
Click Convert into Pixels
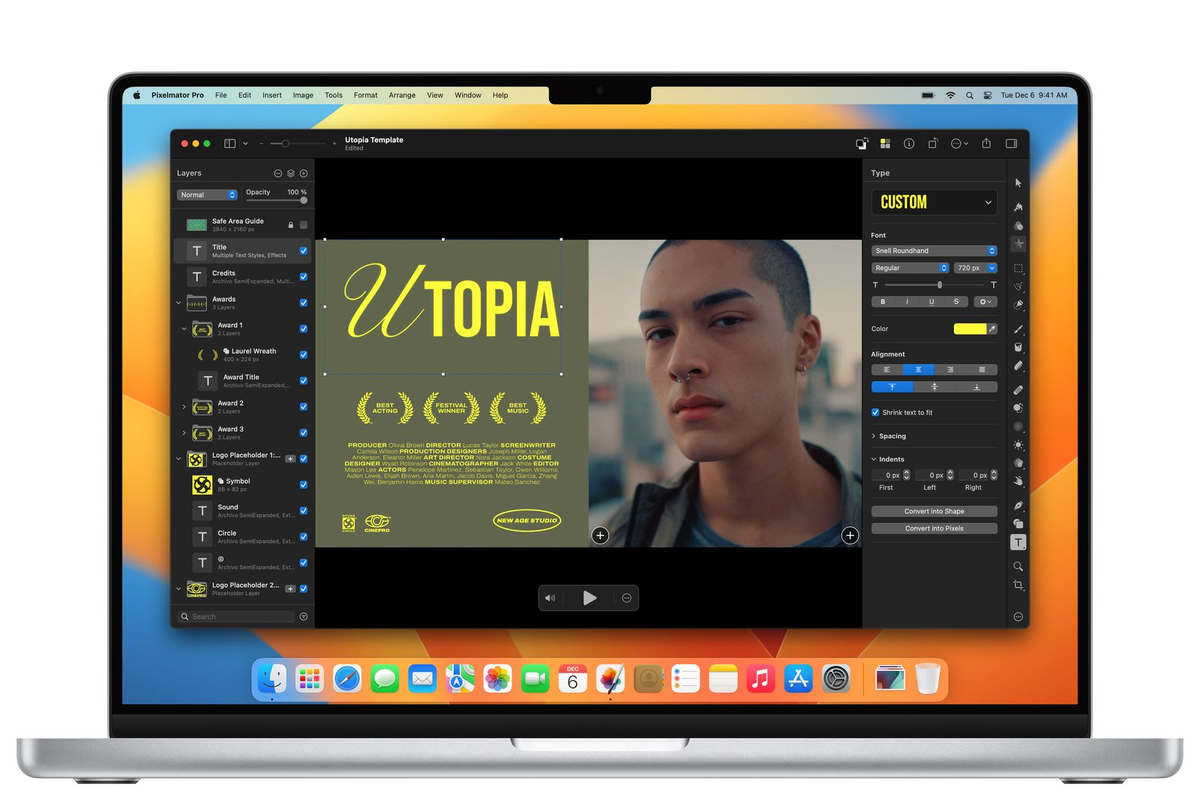coord(934,528)
